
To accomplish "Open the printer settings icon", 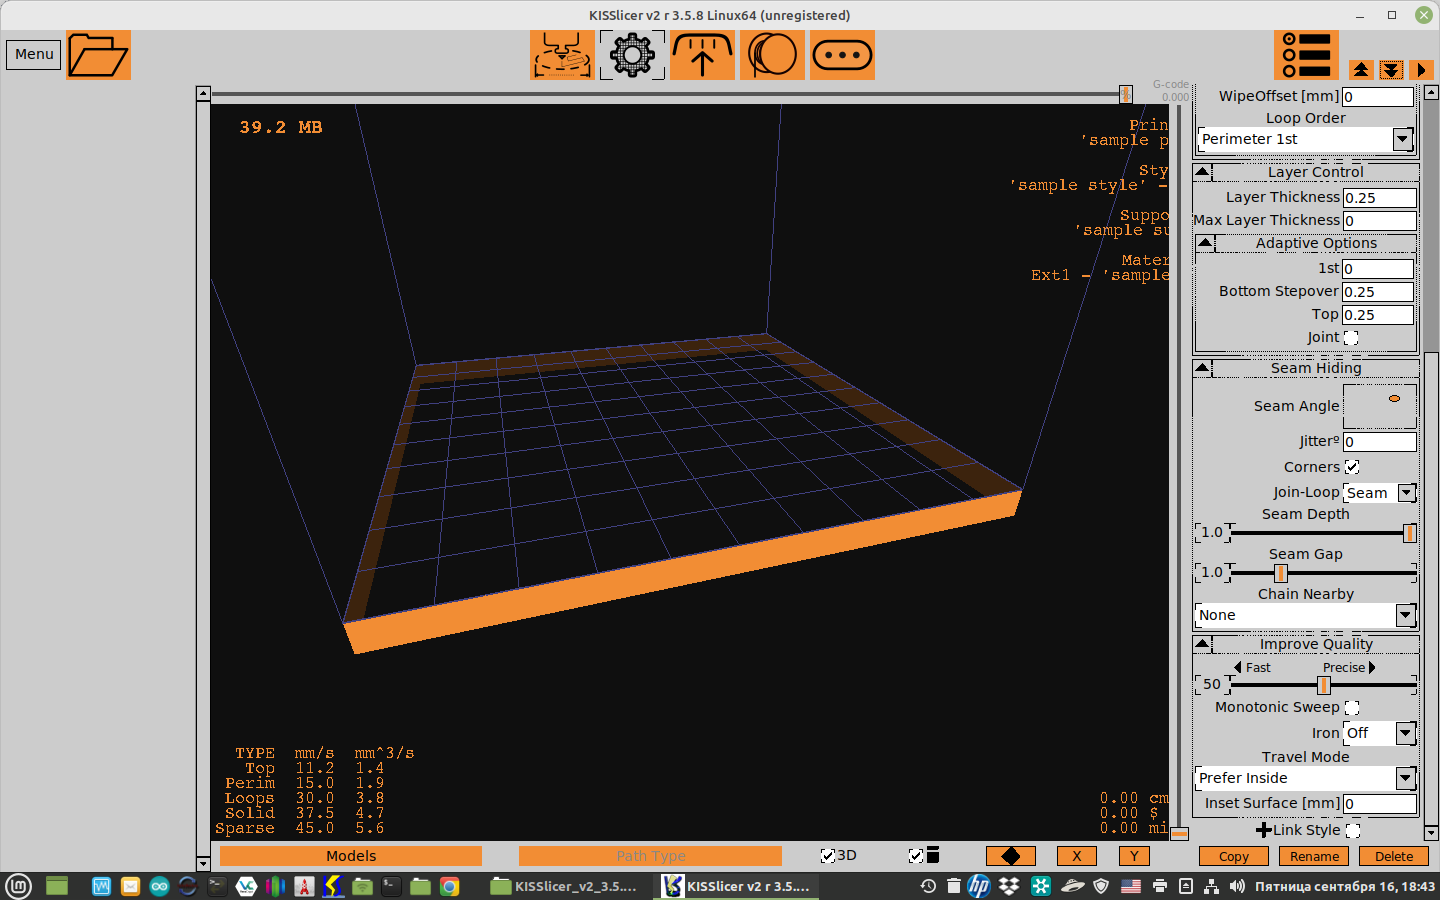I will (x=562, y=55).
